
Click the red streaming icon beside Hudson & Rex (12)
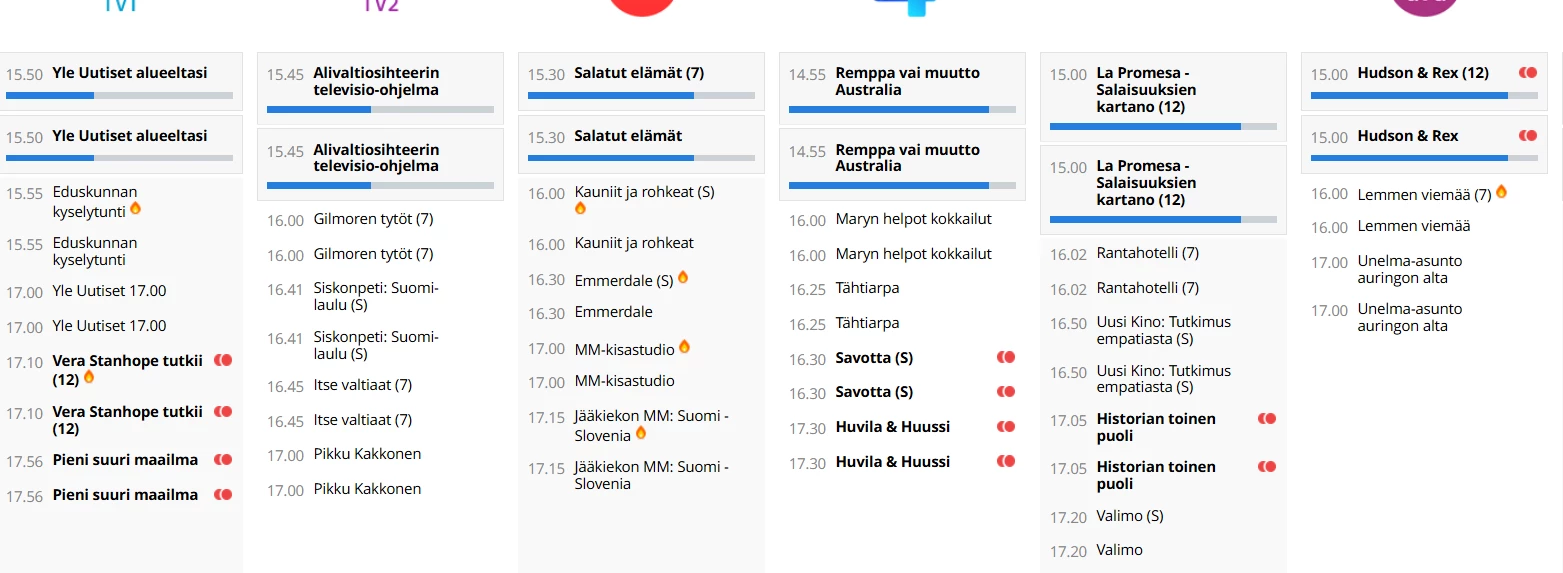click(1528, 73)
